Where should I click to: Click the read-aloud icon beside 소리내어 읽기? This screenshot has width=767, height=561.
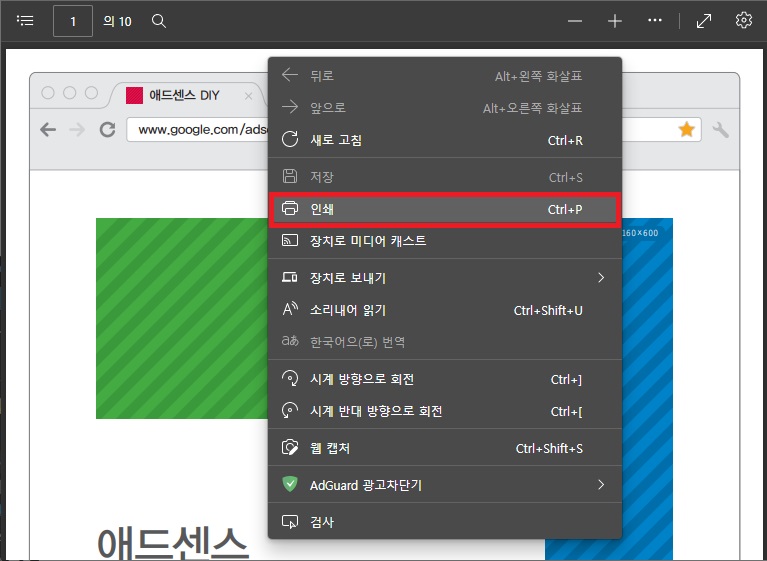click(290, 309)
